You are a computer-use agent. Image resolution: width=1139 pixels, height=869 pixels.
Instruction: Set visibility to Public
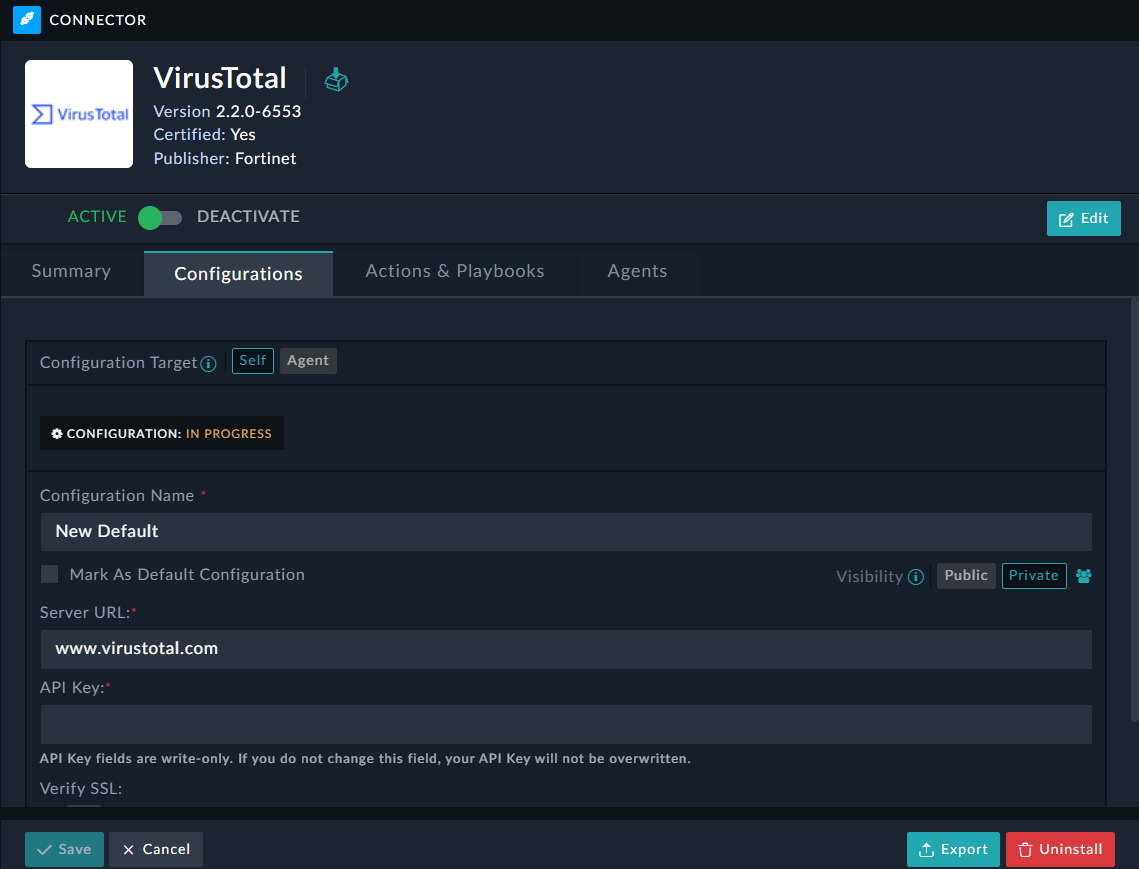point(965,575)
